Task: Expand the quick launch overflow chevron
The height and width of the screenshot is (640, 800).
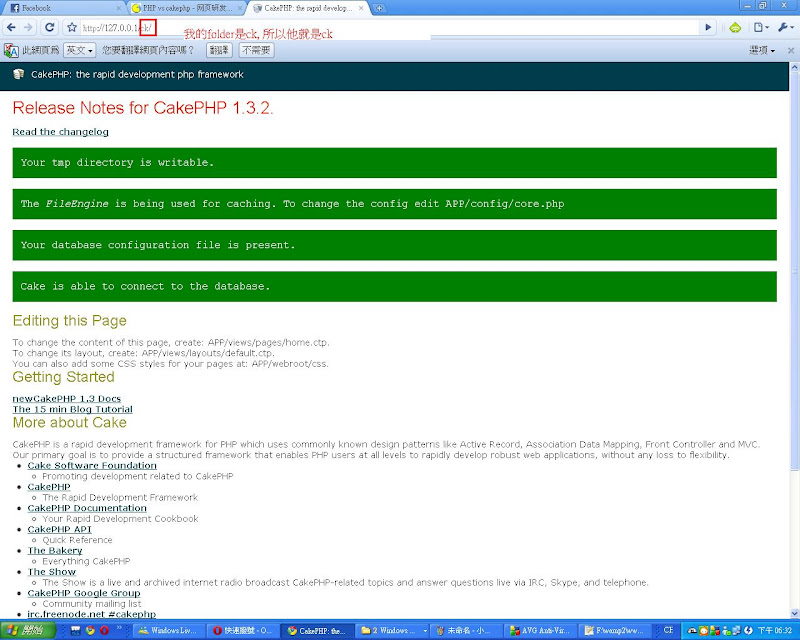Action: [x=119, y=628]
